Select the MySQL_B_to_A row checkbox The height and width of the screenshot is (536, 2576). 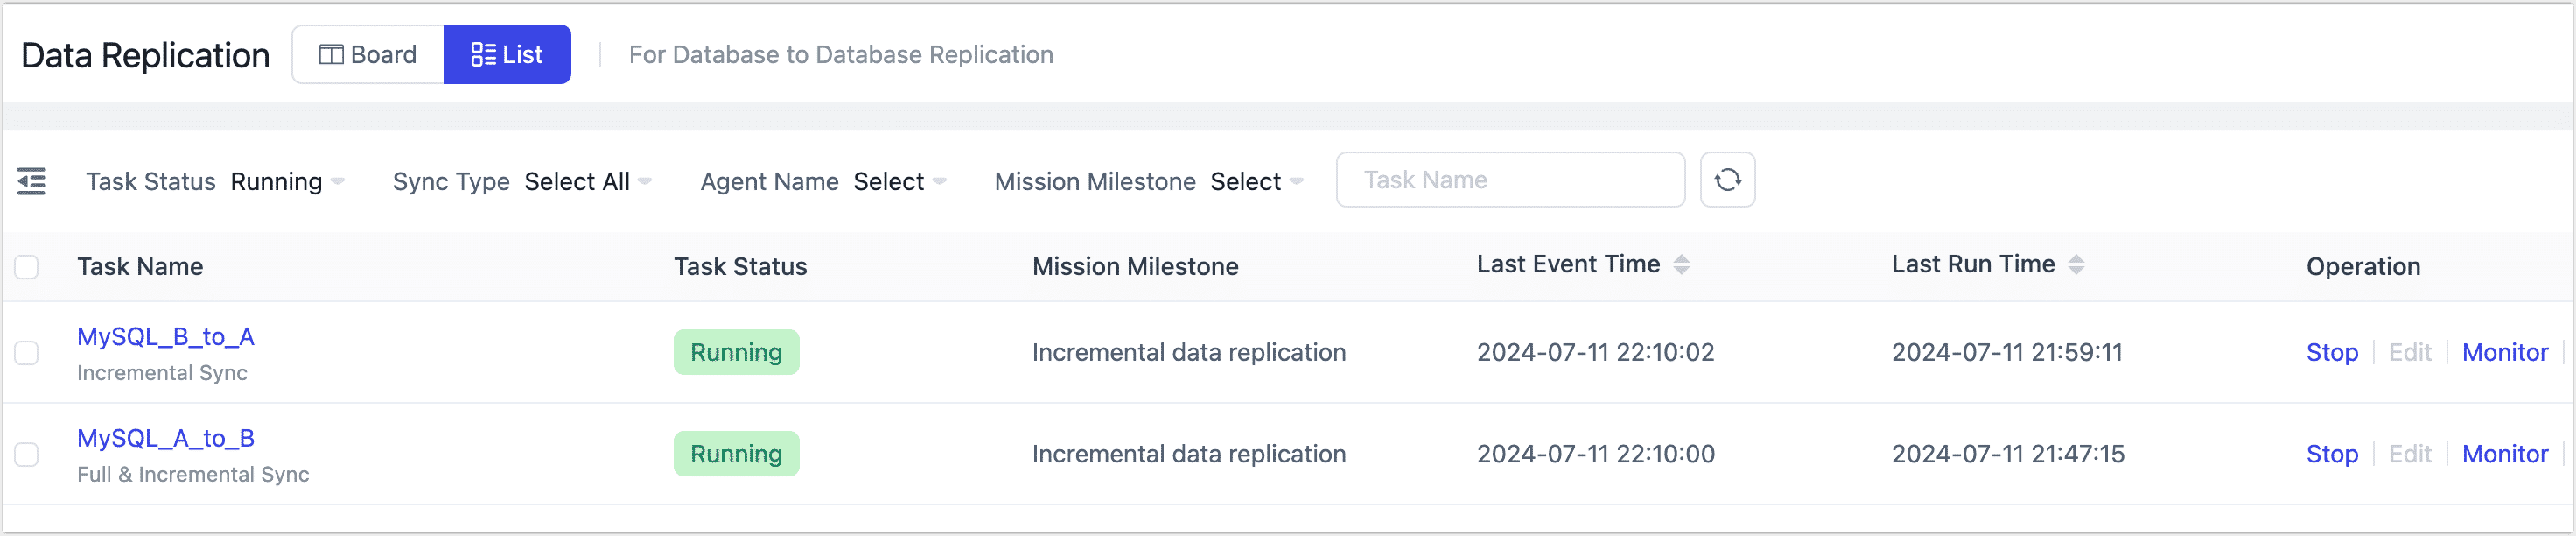(x=25, y=352)
